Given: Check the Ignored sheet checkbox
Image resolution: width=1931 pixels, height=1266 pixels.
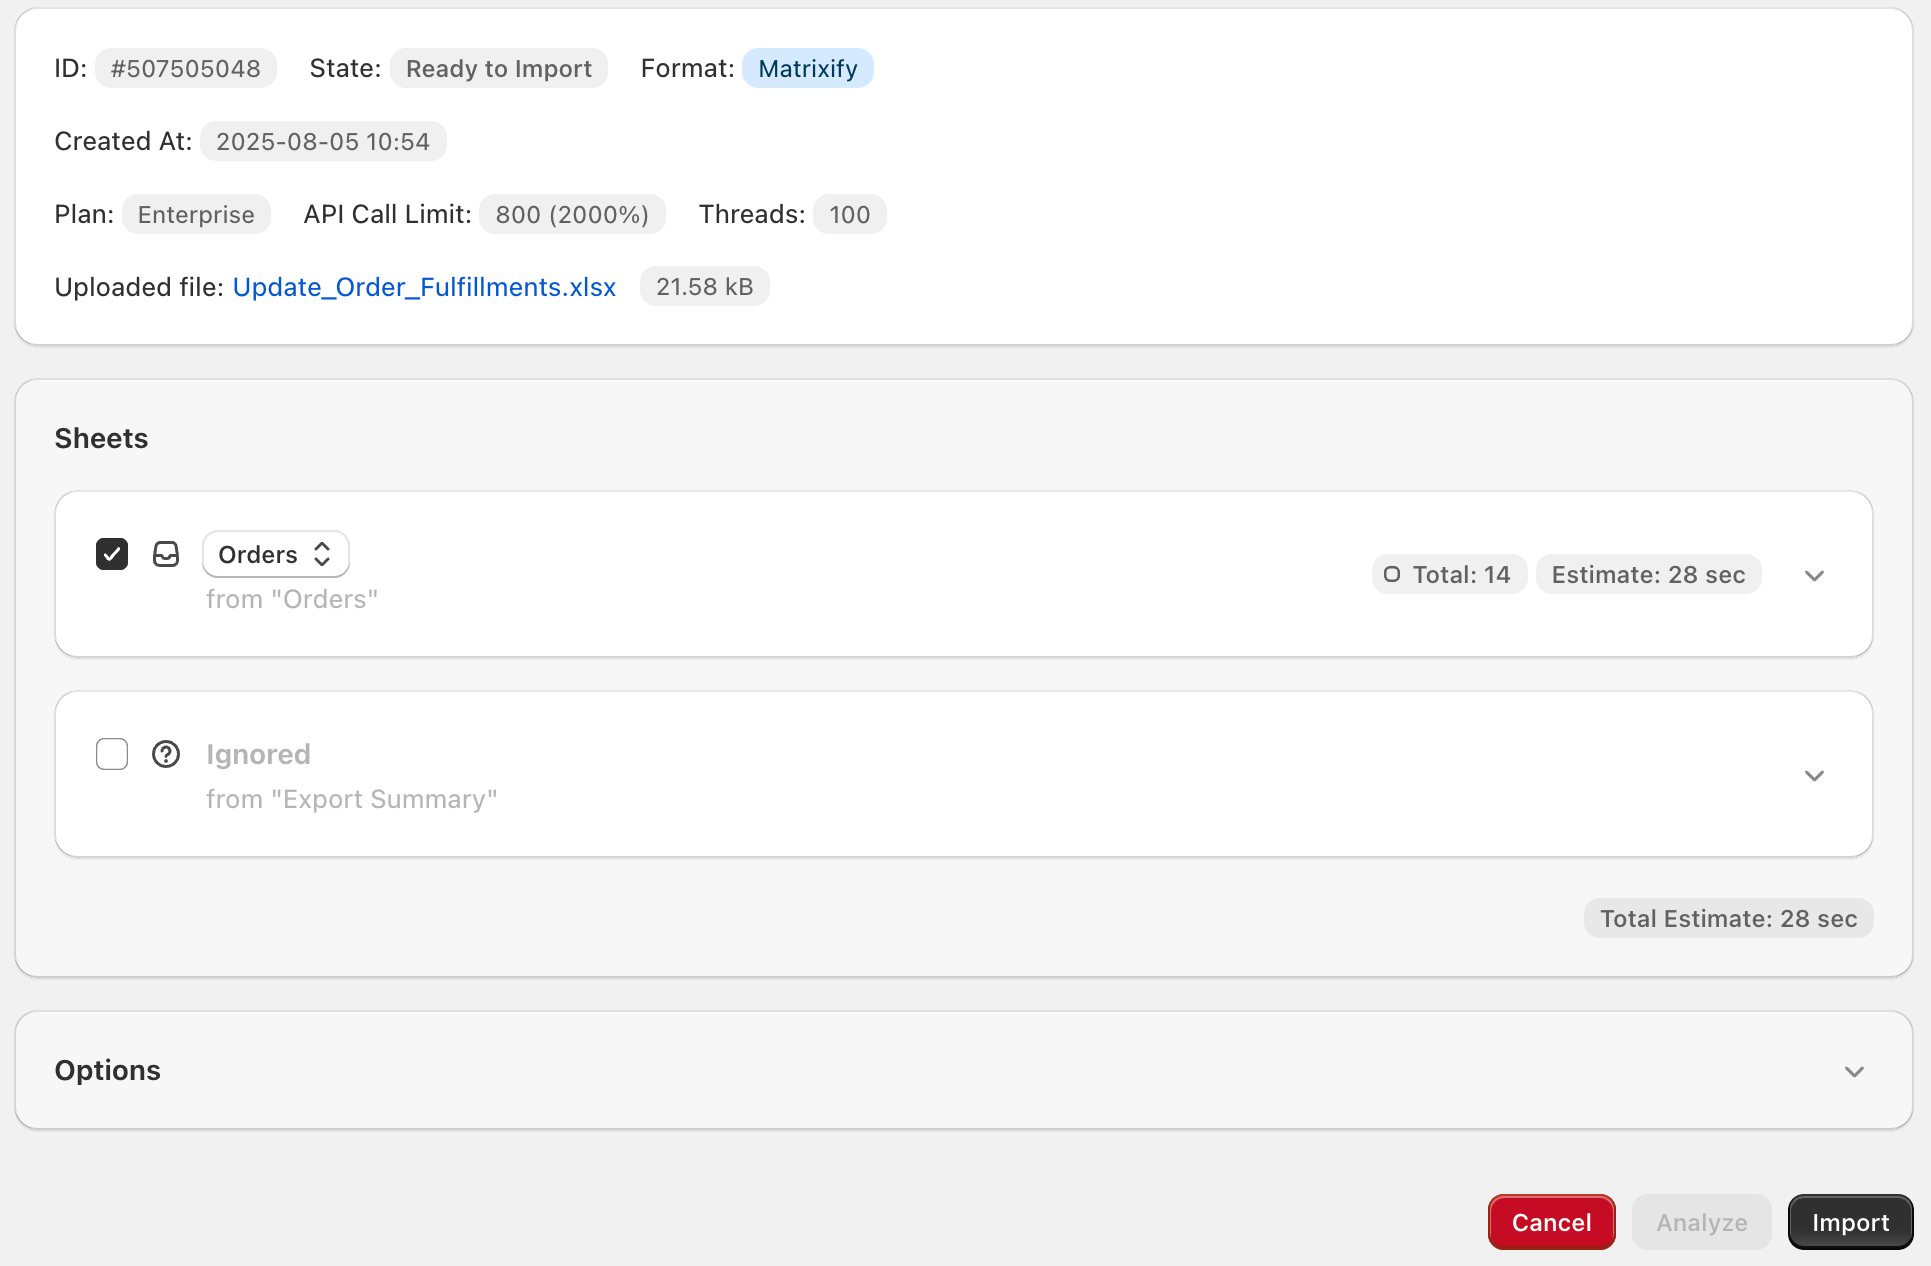Looking at the screenshot, I should click(x=112, y=754).
